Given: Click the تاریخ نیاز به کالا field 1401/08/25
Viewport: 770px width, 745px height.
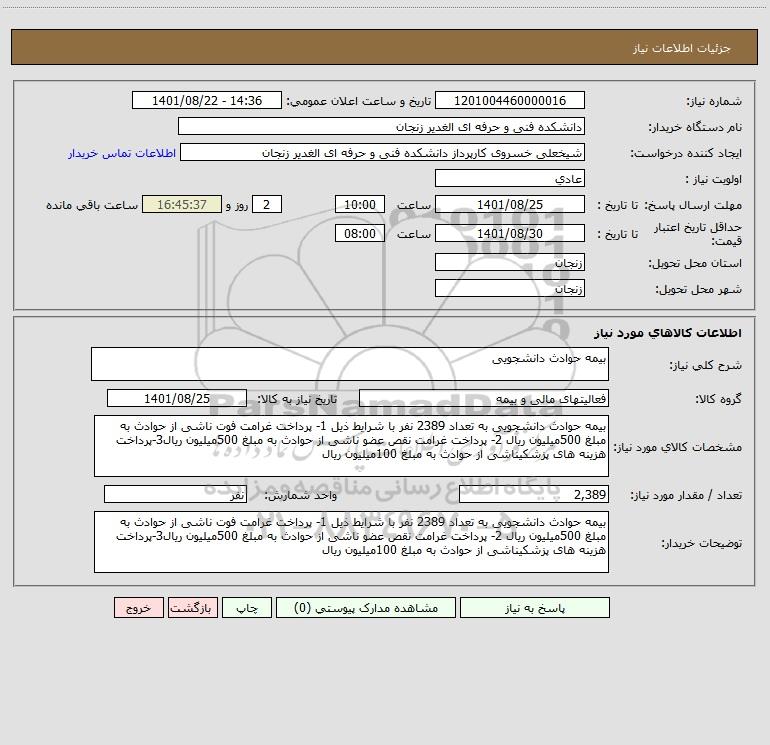Looking at the screenshot, I should coord(177,398).
